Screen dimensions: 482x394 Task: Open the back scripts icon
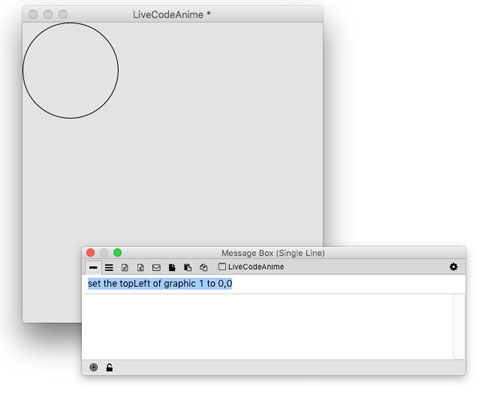188,267
